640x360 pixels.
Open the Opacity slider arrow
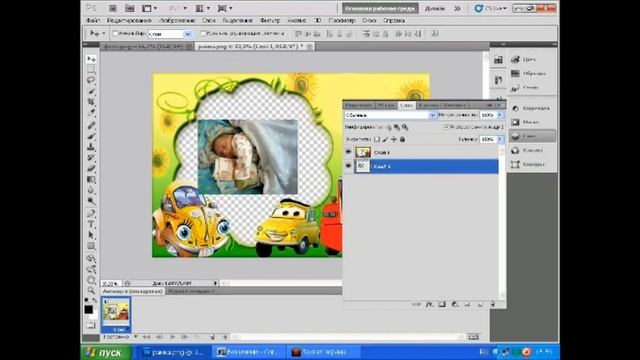point(500,116)
